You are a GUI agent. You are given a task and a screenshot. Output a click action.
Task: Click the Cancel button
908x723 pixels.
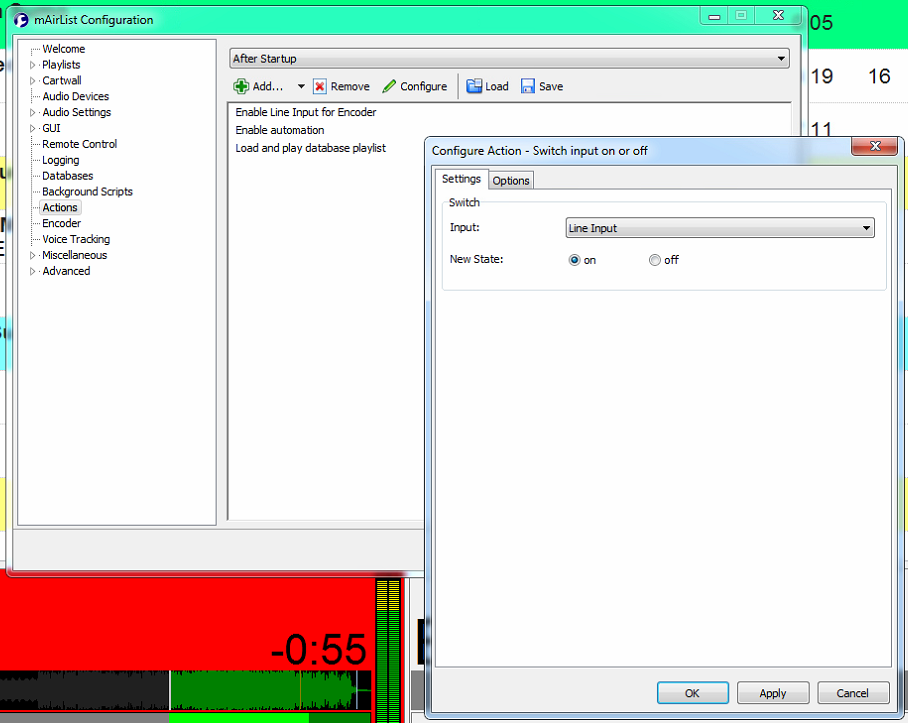(852, 693)
